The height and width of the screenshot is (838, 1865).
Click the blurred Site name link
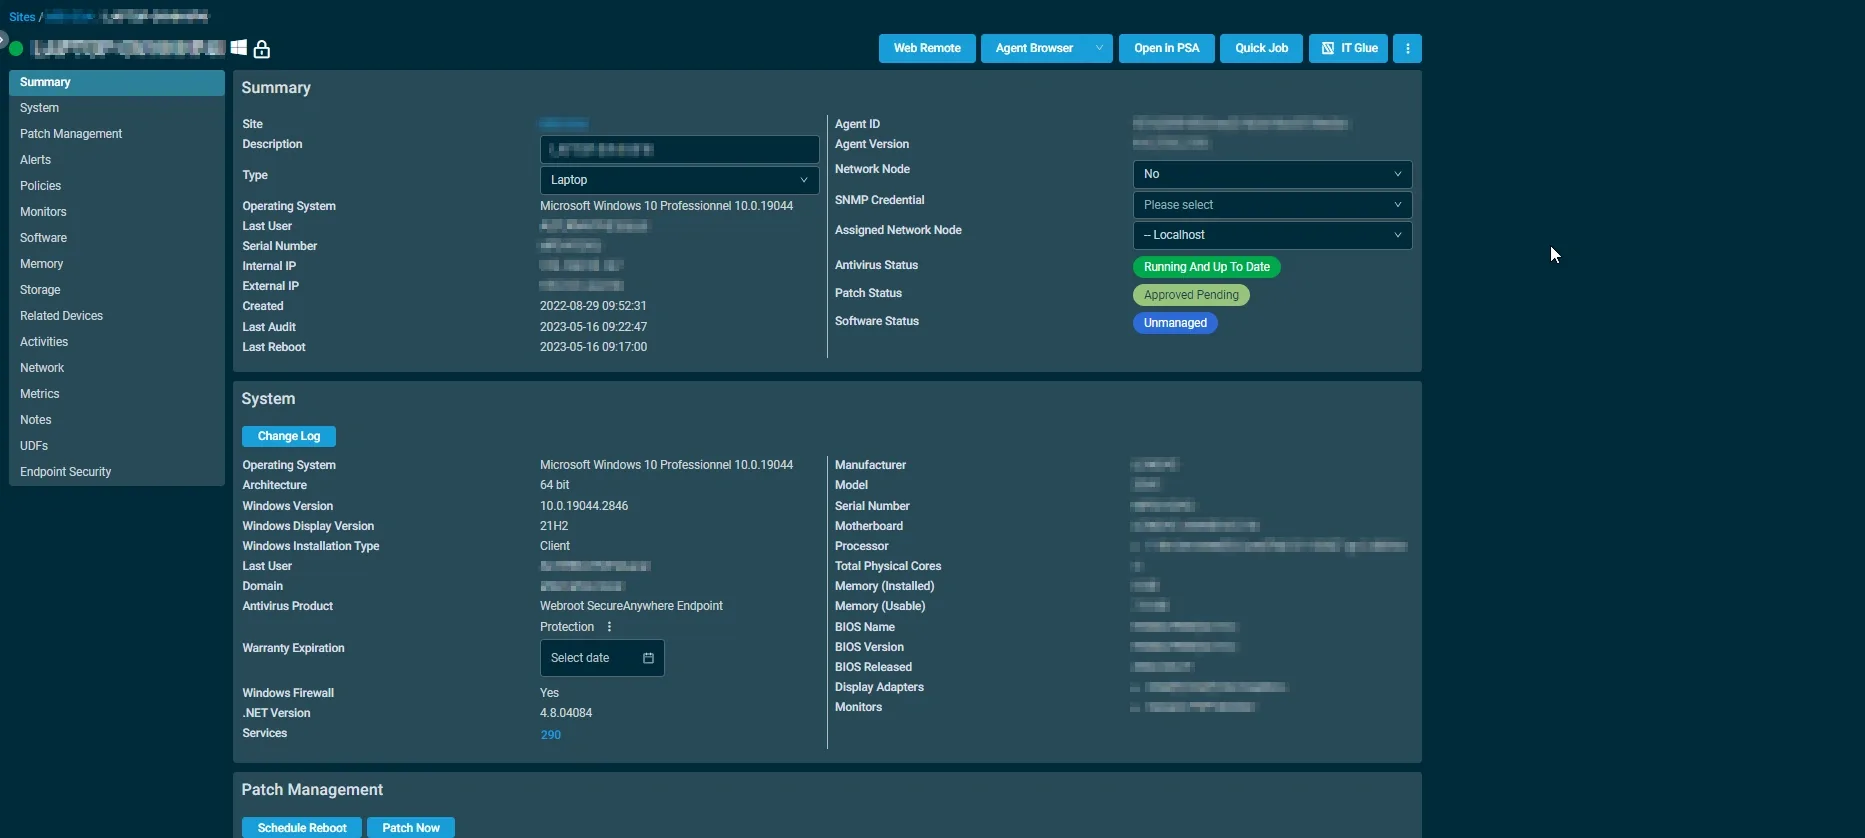tap(564, 124)
